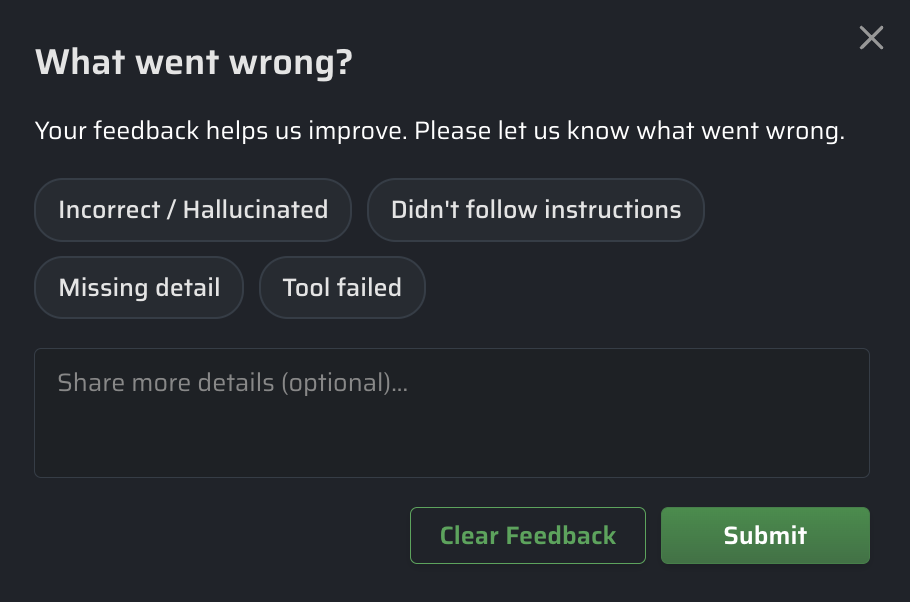The height and width of the screenshot is (602, 910).
Task: Click the X icon in the dialog corner
Action: pos(871,38)
